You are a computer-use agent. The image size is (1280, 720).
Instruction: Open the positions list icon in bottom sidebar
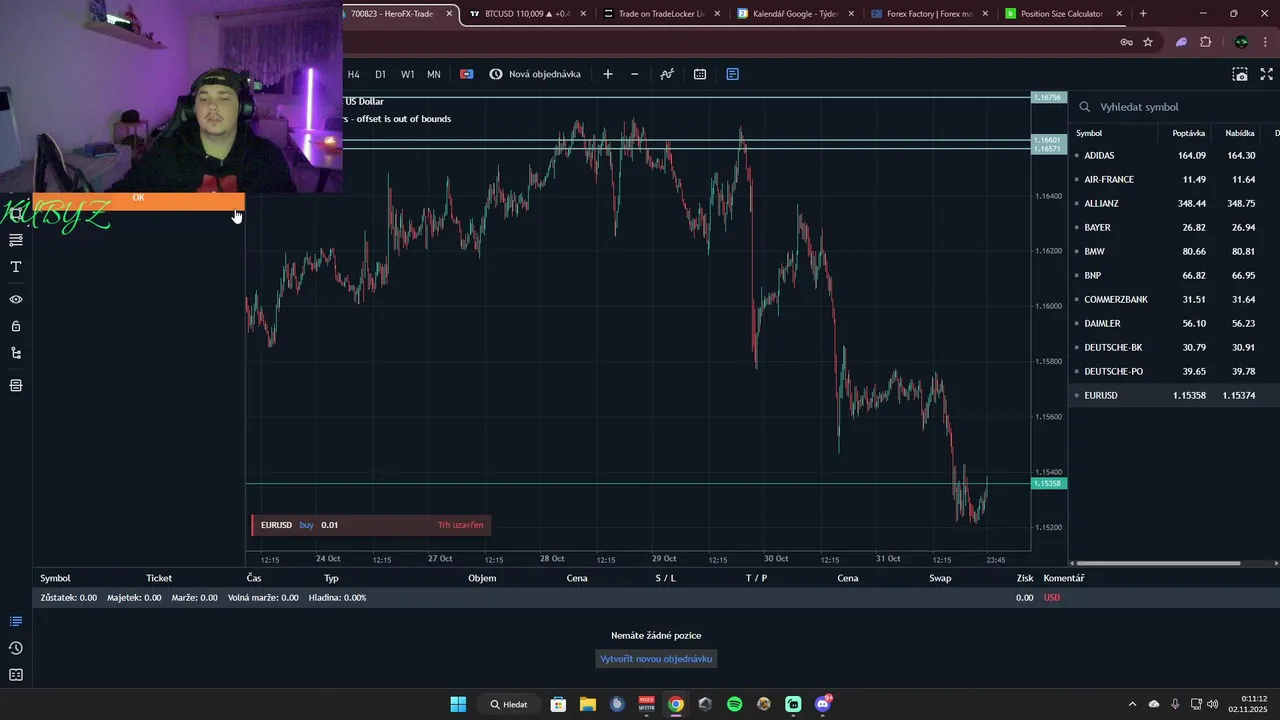pos(16,621)
